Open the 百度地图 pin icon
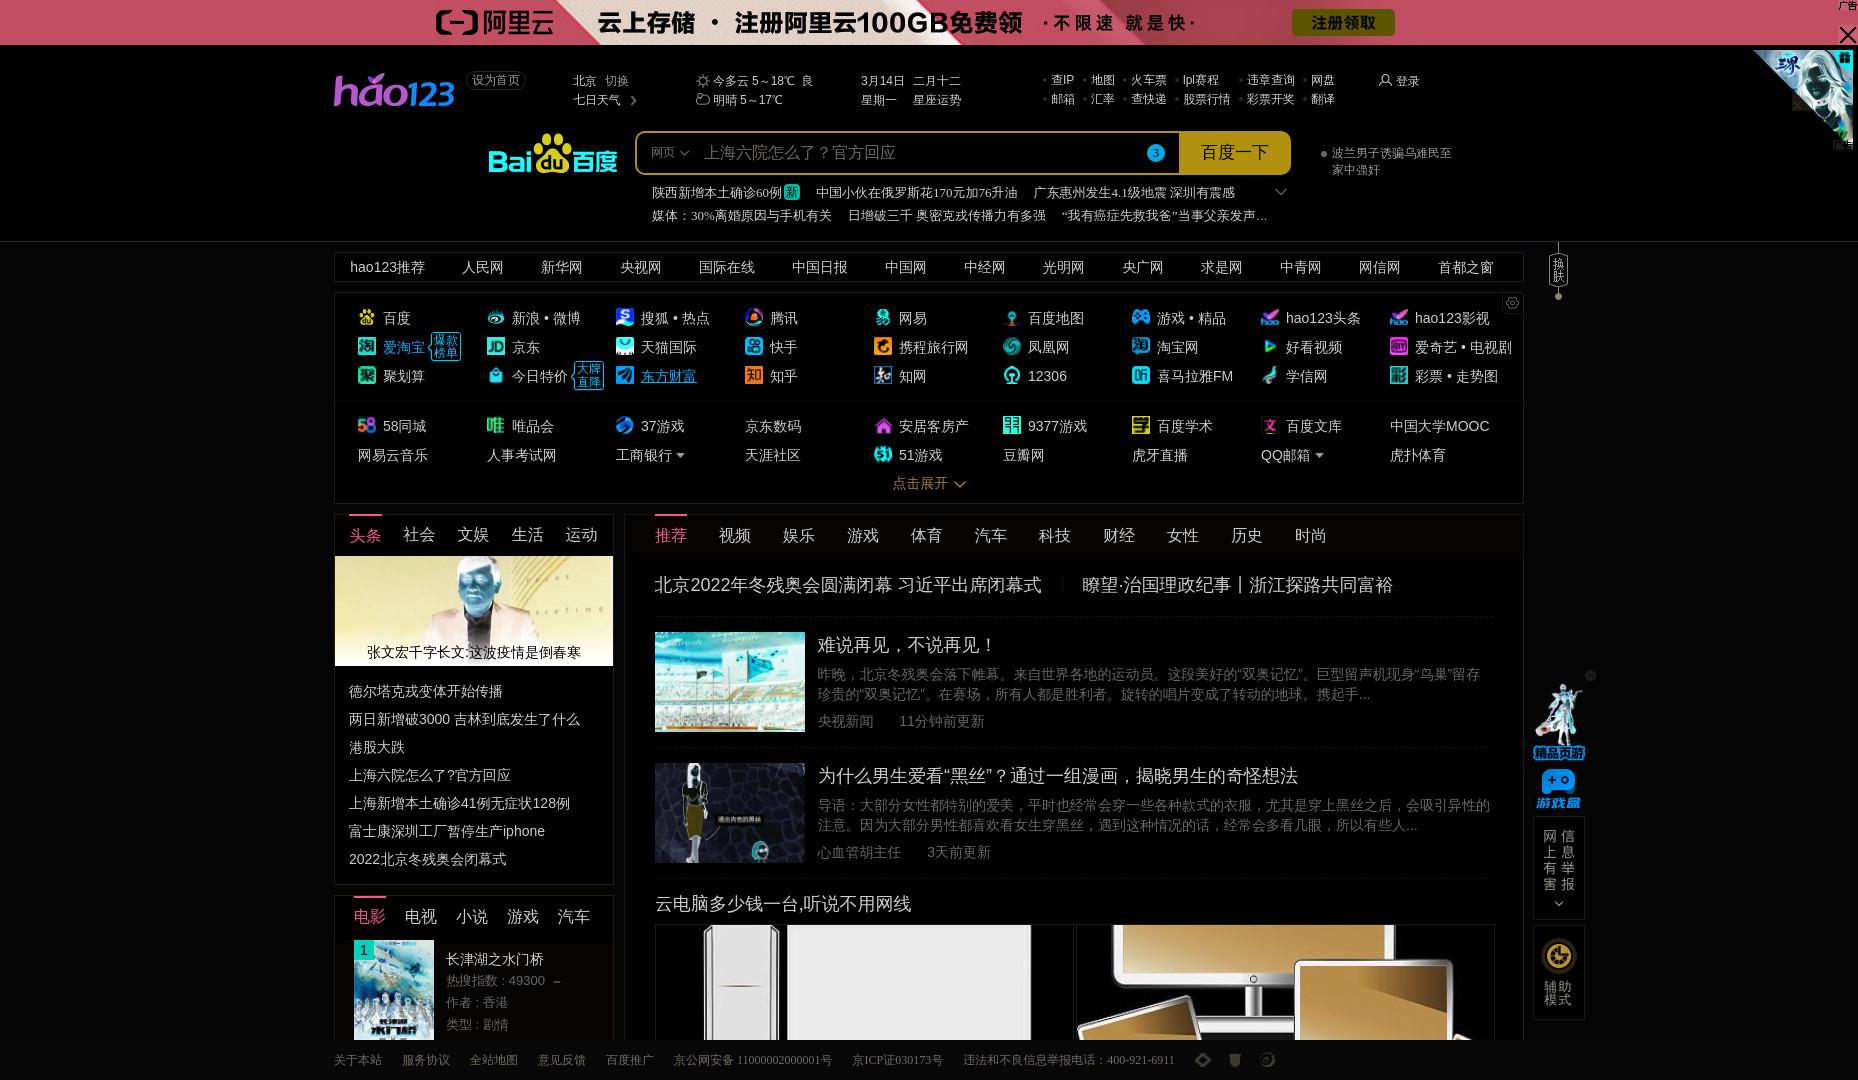1858x1080 pixels. pyautogui.click(x=1012, y=318)
